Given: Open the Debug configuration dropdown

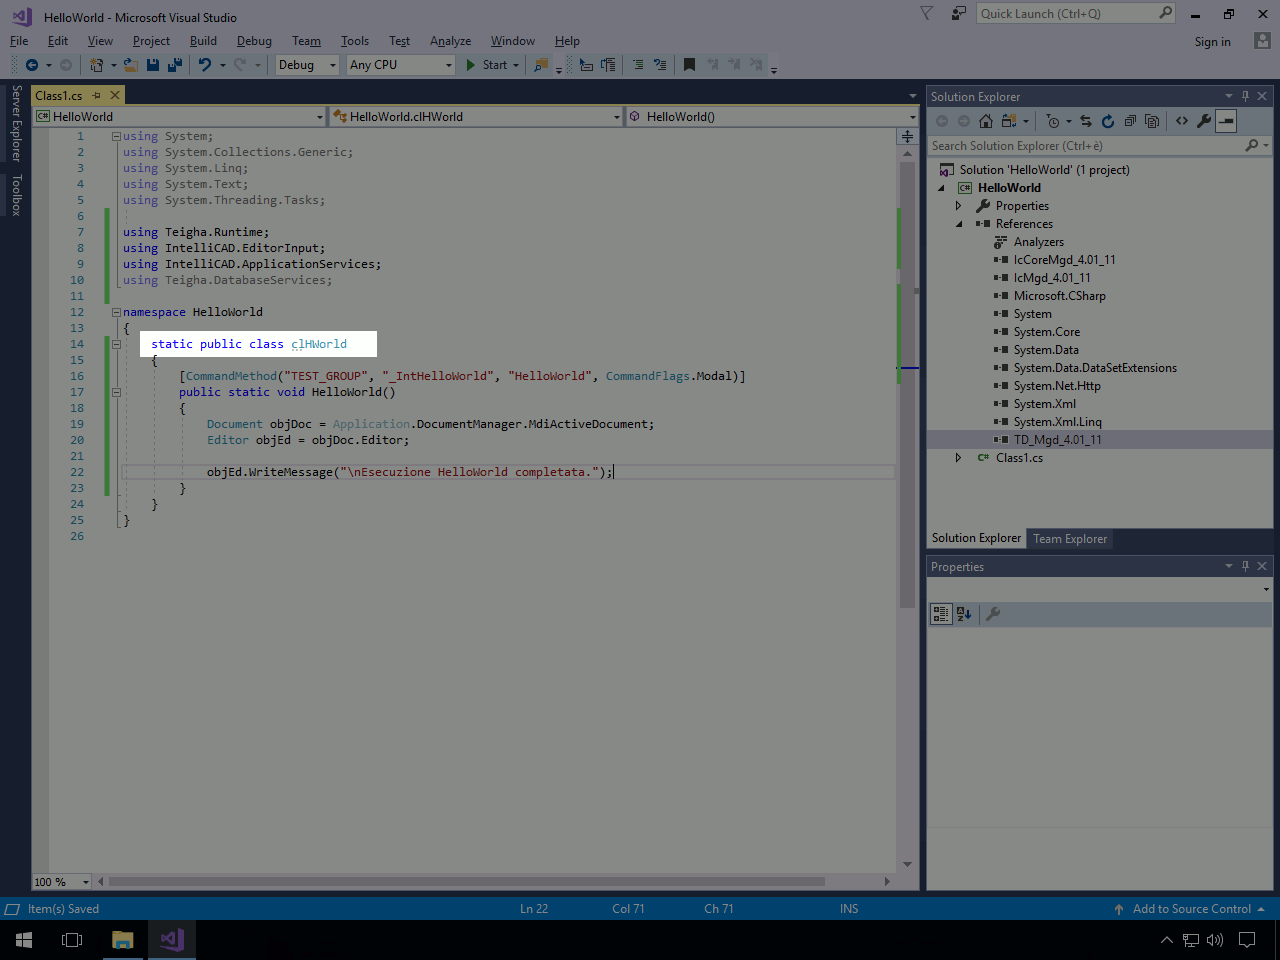Looking at the screenshot, I should click(x=307, y=65).
